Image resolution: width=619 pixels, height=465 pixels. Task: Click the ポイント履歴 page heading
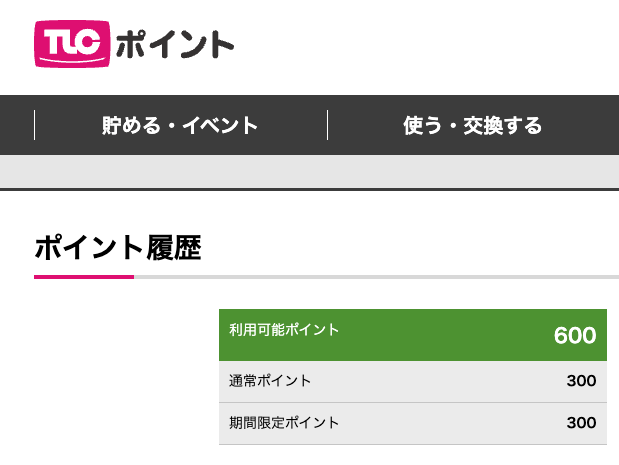click(x=118, y=248)
